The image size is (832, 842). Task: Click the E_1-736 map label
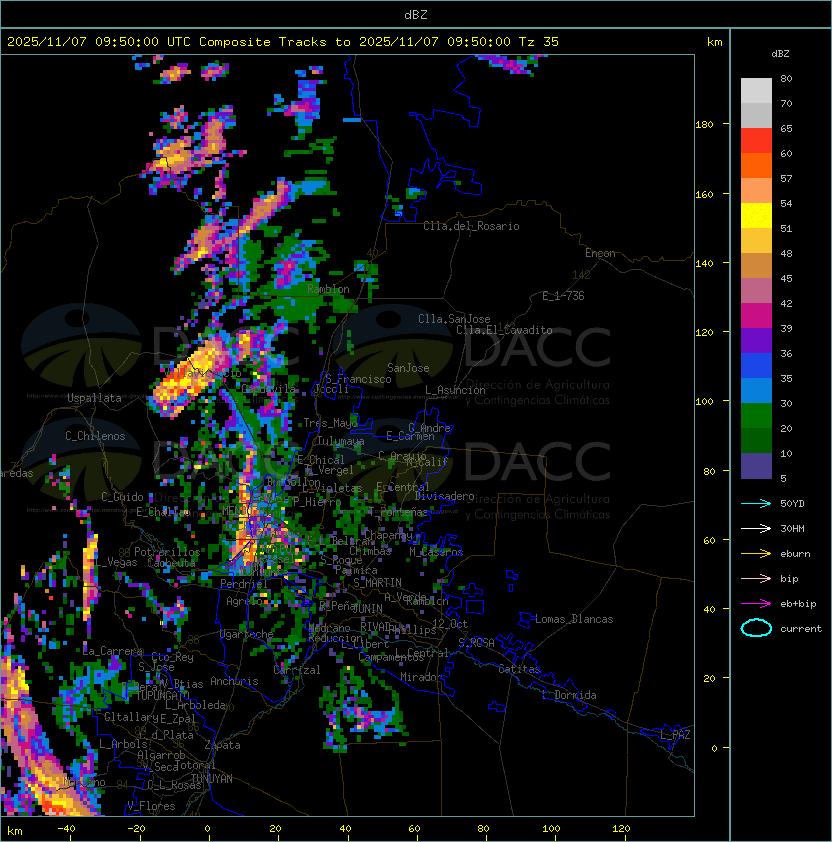pos(563,296)
